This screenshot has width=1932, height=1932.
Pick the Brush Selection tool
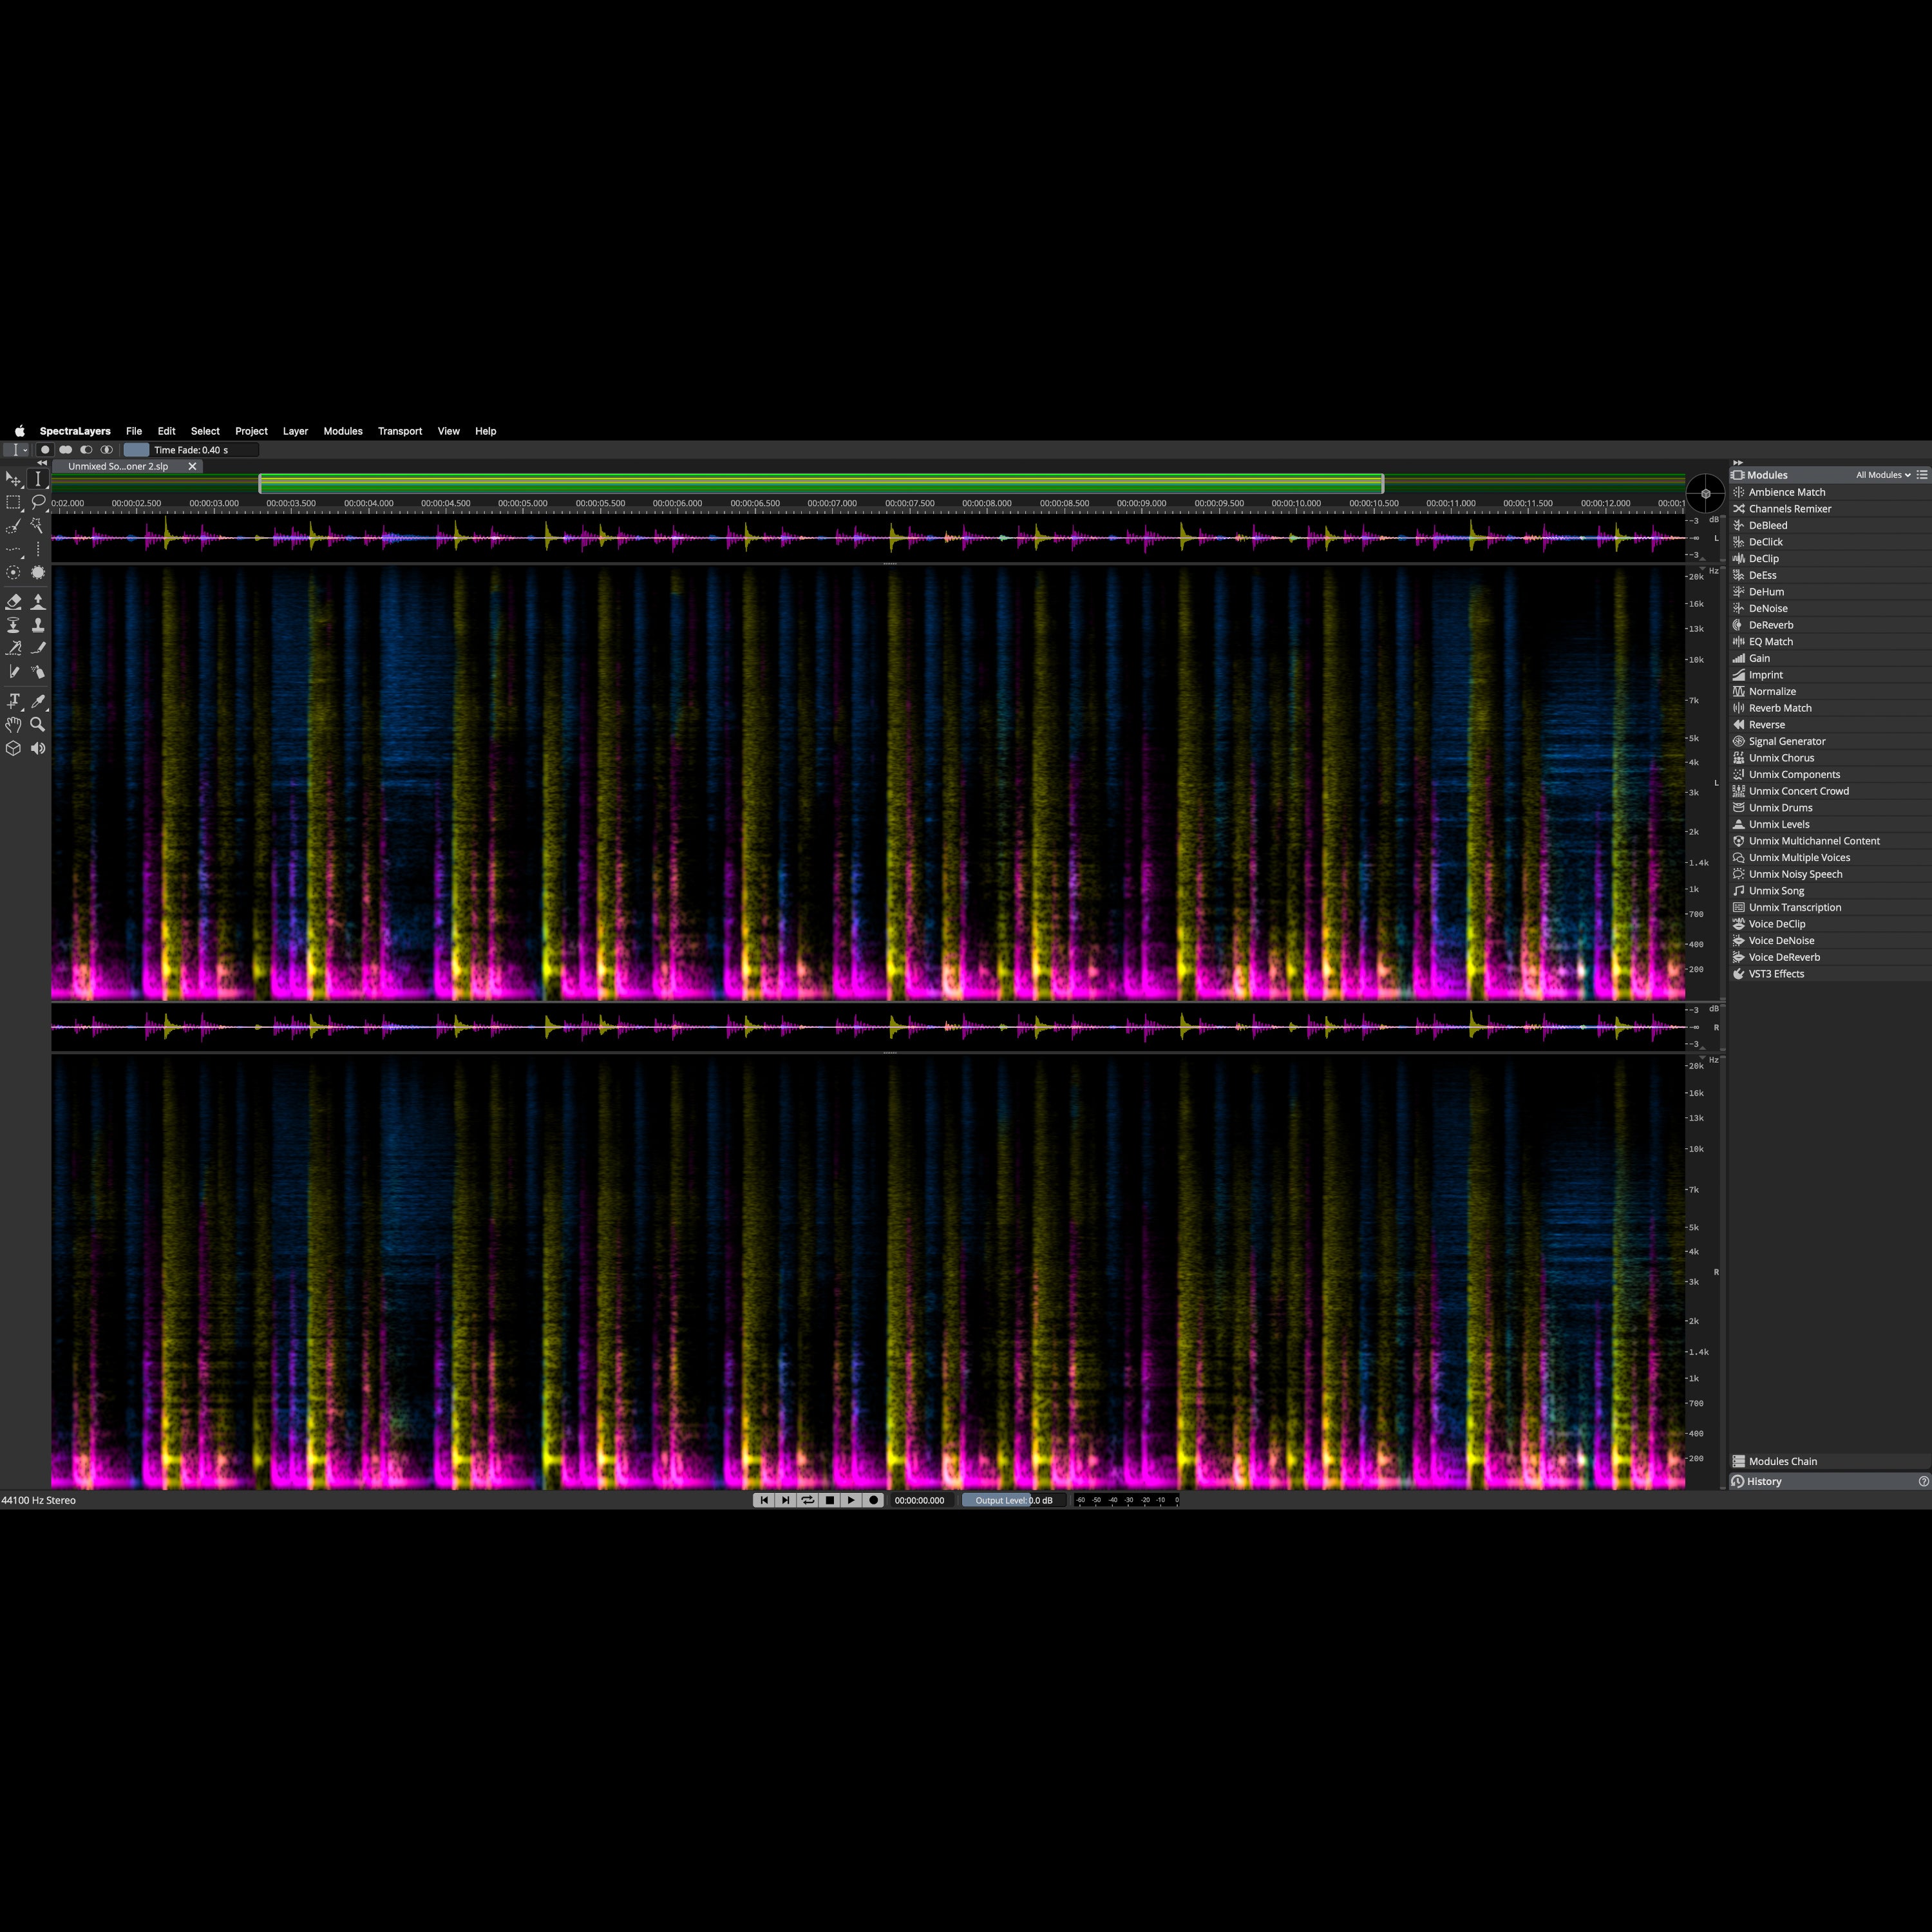pyautogui.click(x=13, y=526)
